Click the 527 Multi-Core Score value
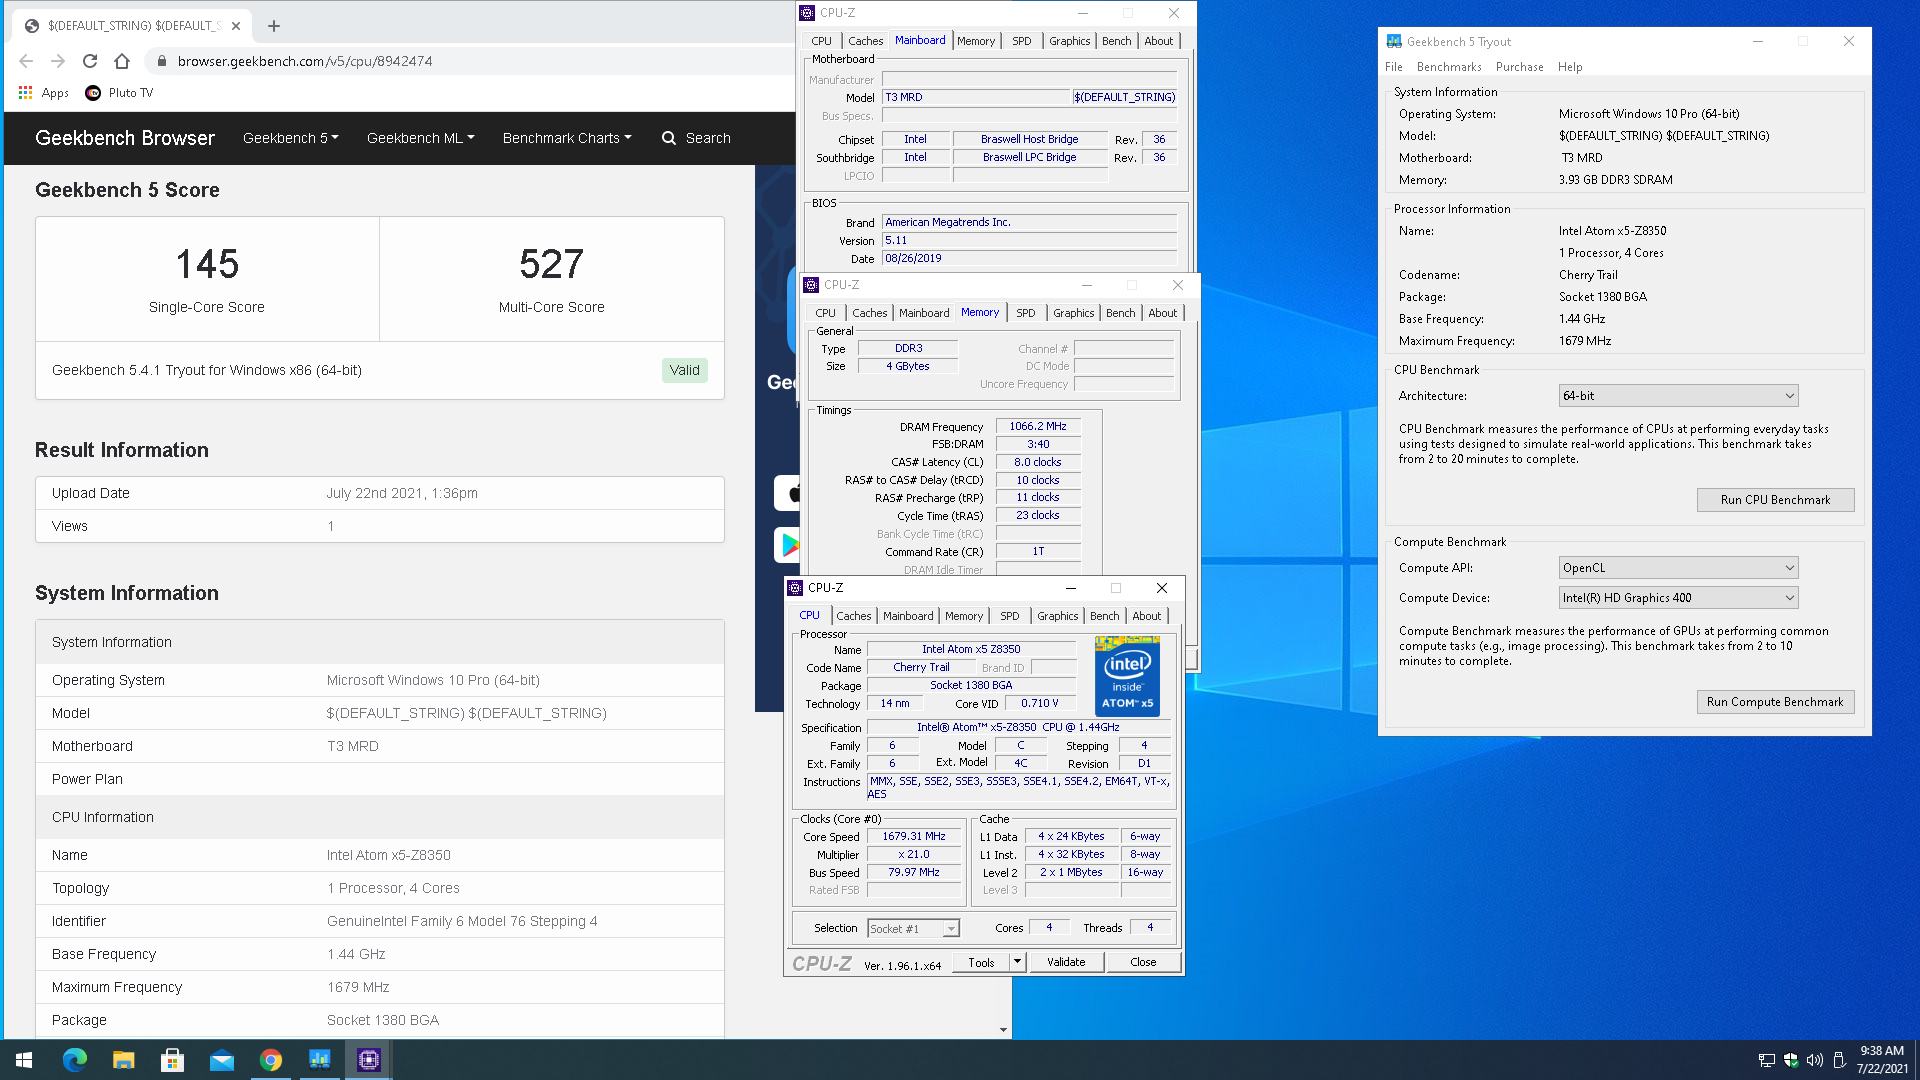1920x1080 pixels. [551, 264]
